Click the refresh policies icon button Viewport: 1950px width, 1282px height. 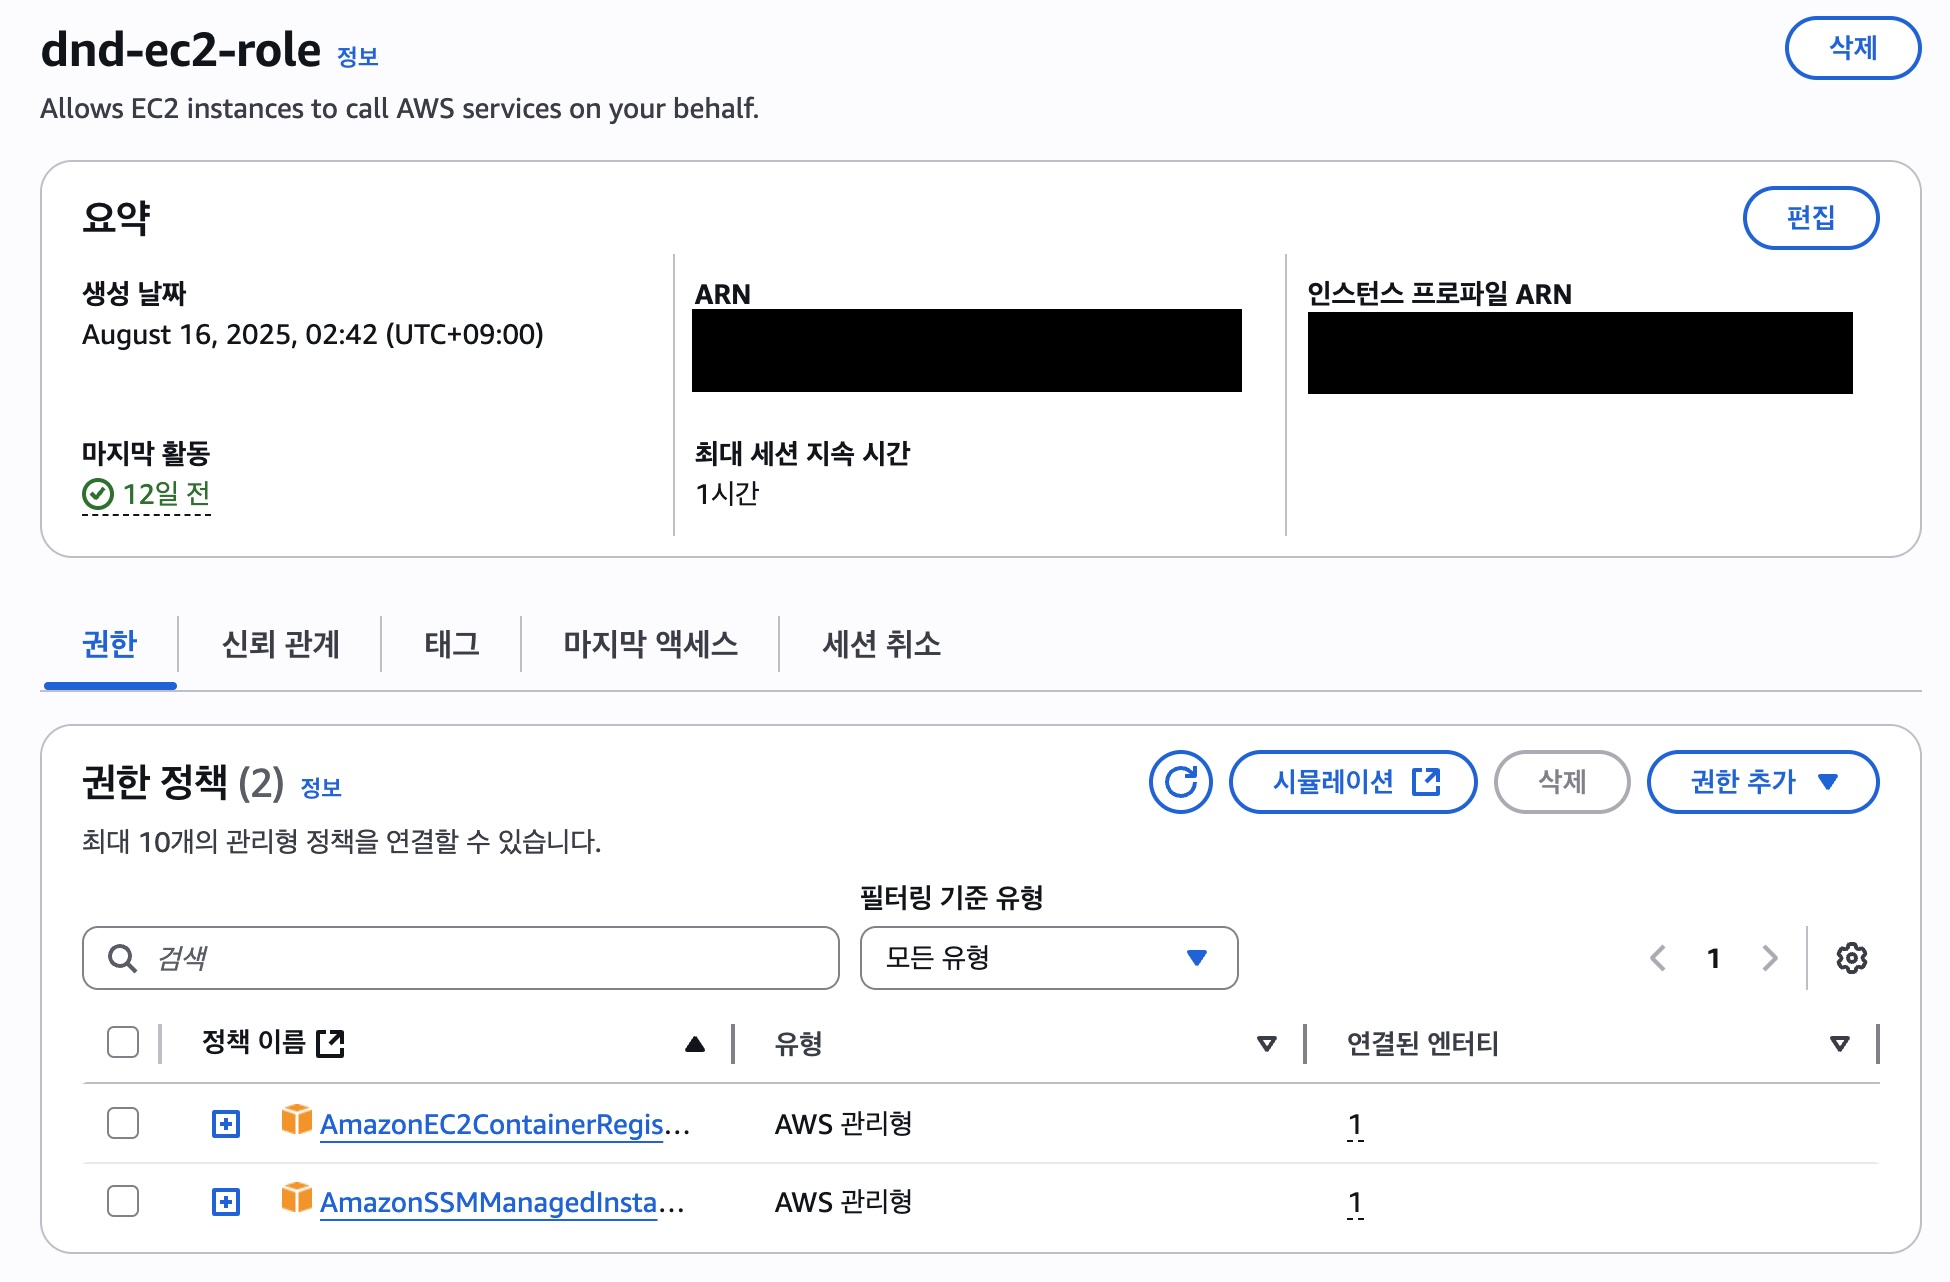[1180, 782]
